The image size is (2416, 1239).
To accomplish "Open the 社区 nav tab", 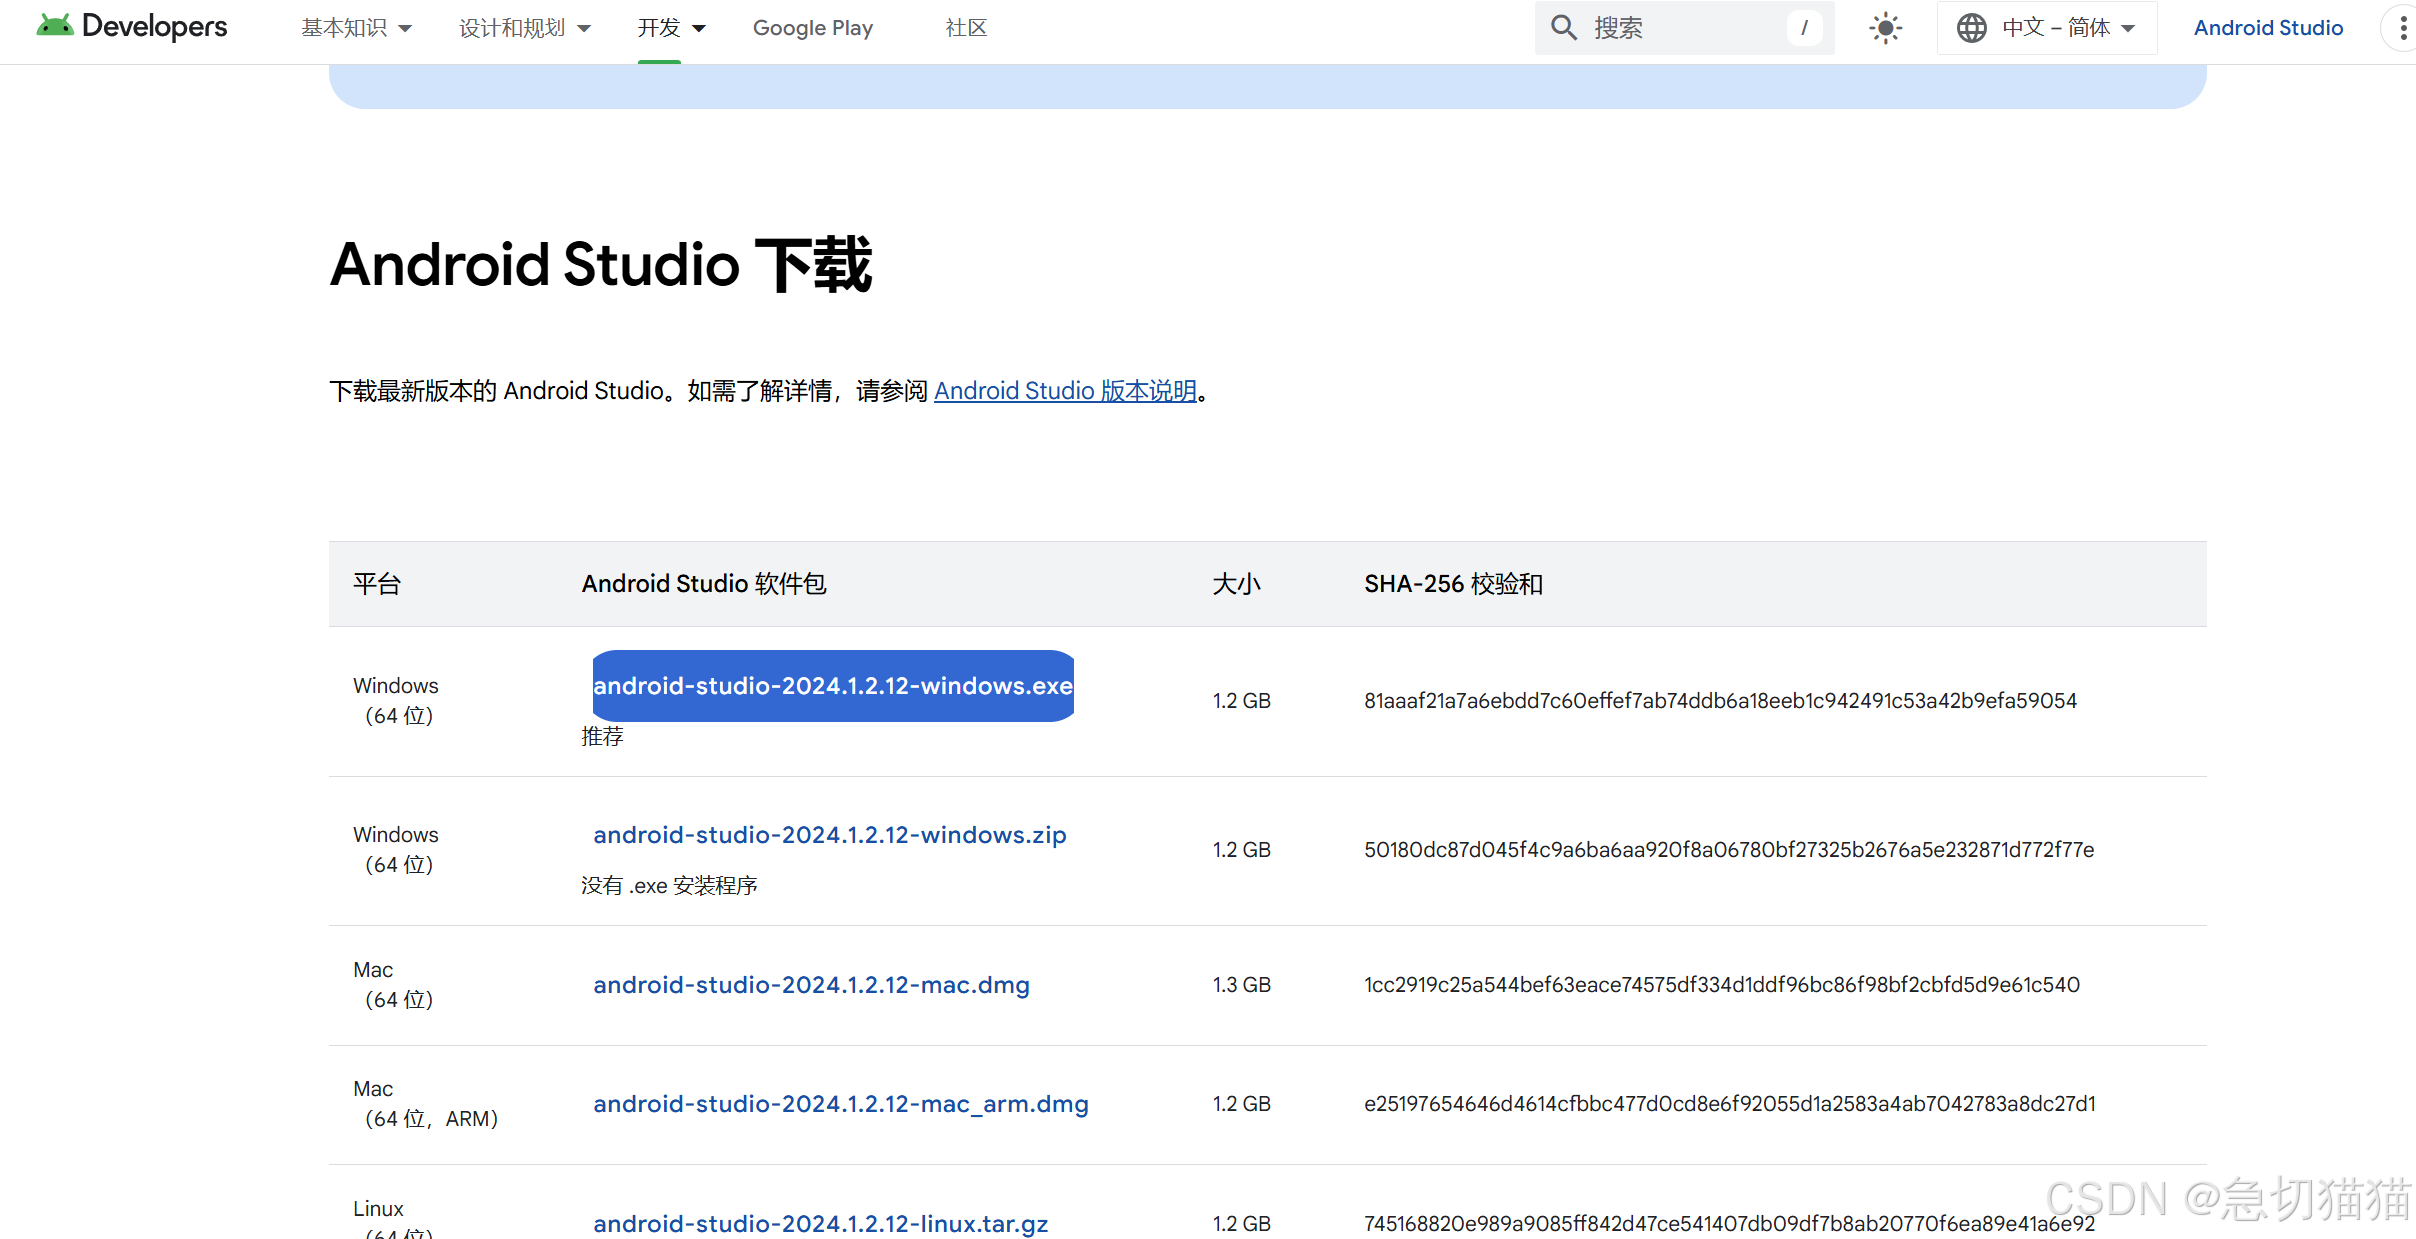I will [965, 28].
